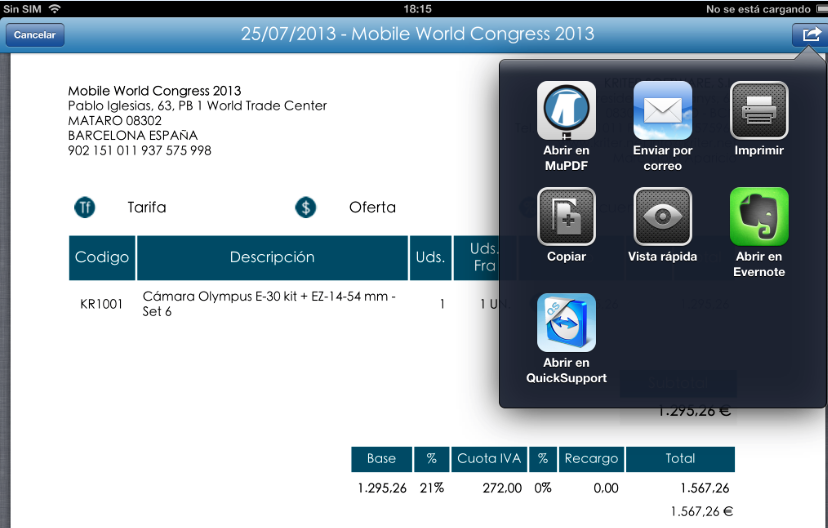Tap the Cuota IVA header cell
Viewport: 828px width, 528px height.
point(489,459)
